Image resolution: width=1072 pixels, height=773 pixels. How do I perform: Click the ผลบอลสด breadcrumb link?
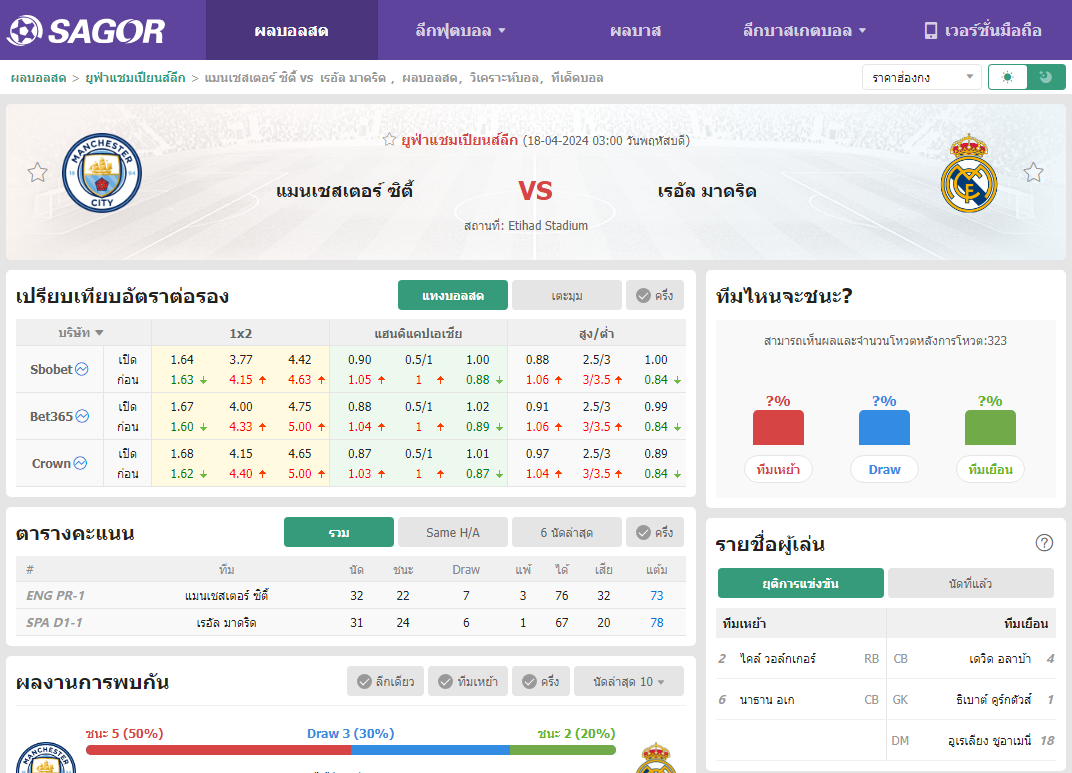tap(38, 78)
